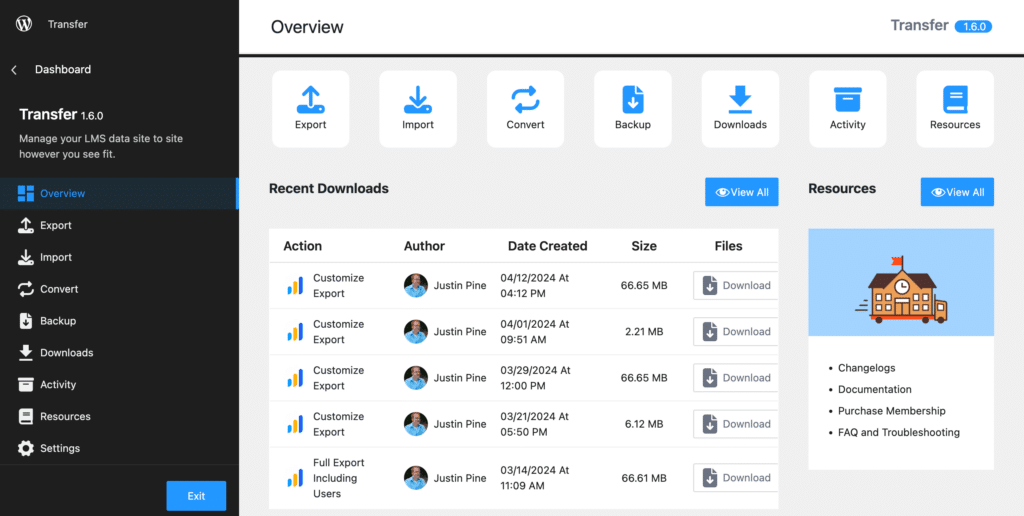
Task: Open the Backup tile icon
Action: 632,100
